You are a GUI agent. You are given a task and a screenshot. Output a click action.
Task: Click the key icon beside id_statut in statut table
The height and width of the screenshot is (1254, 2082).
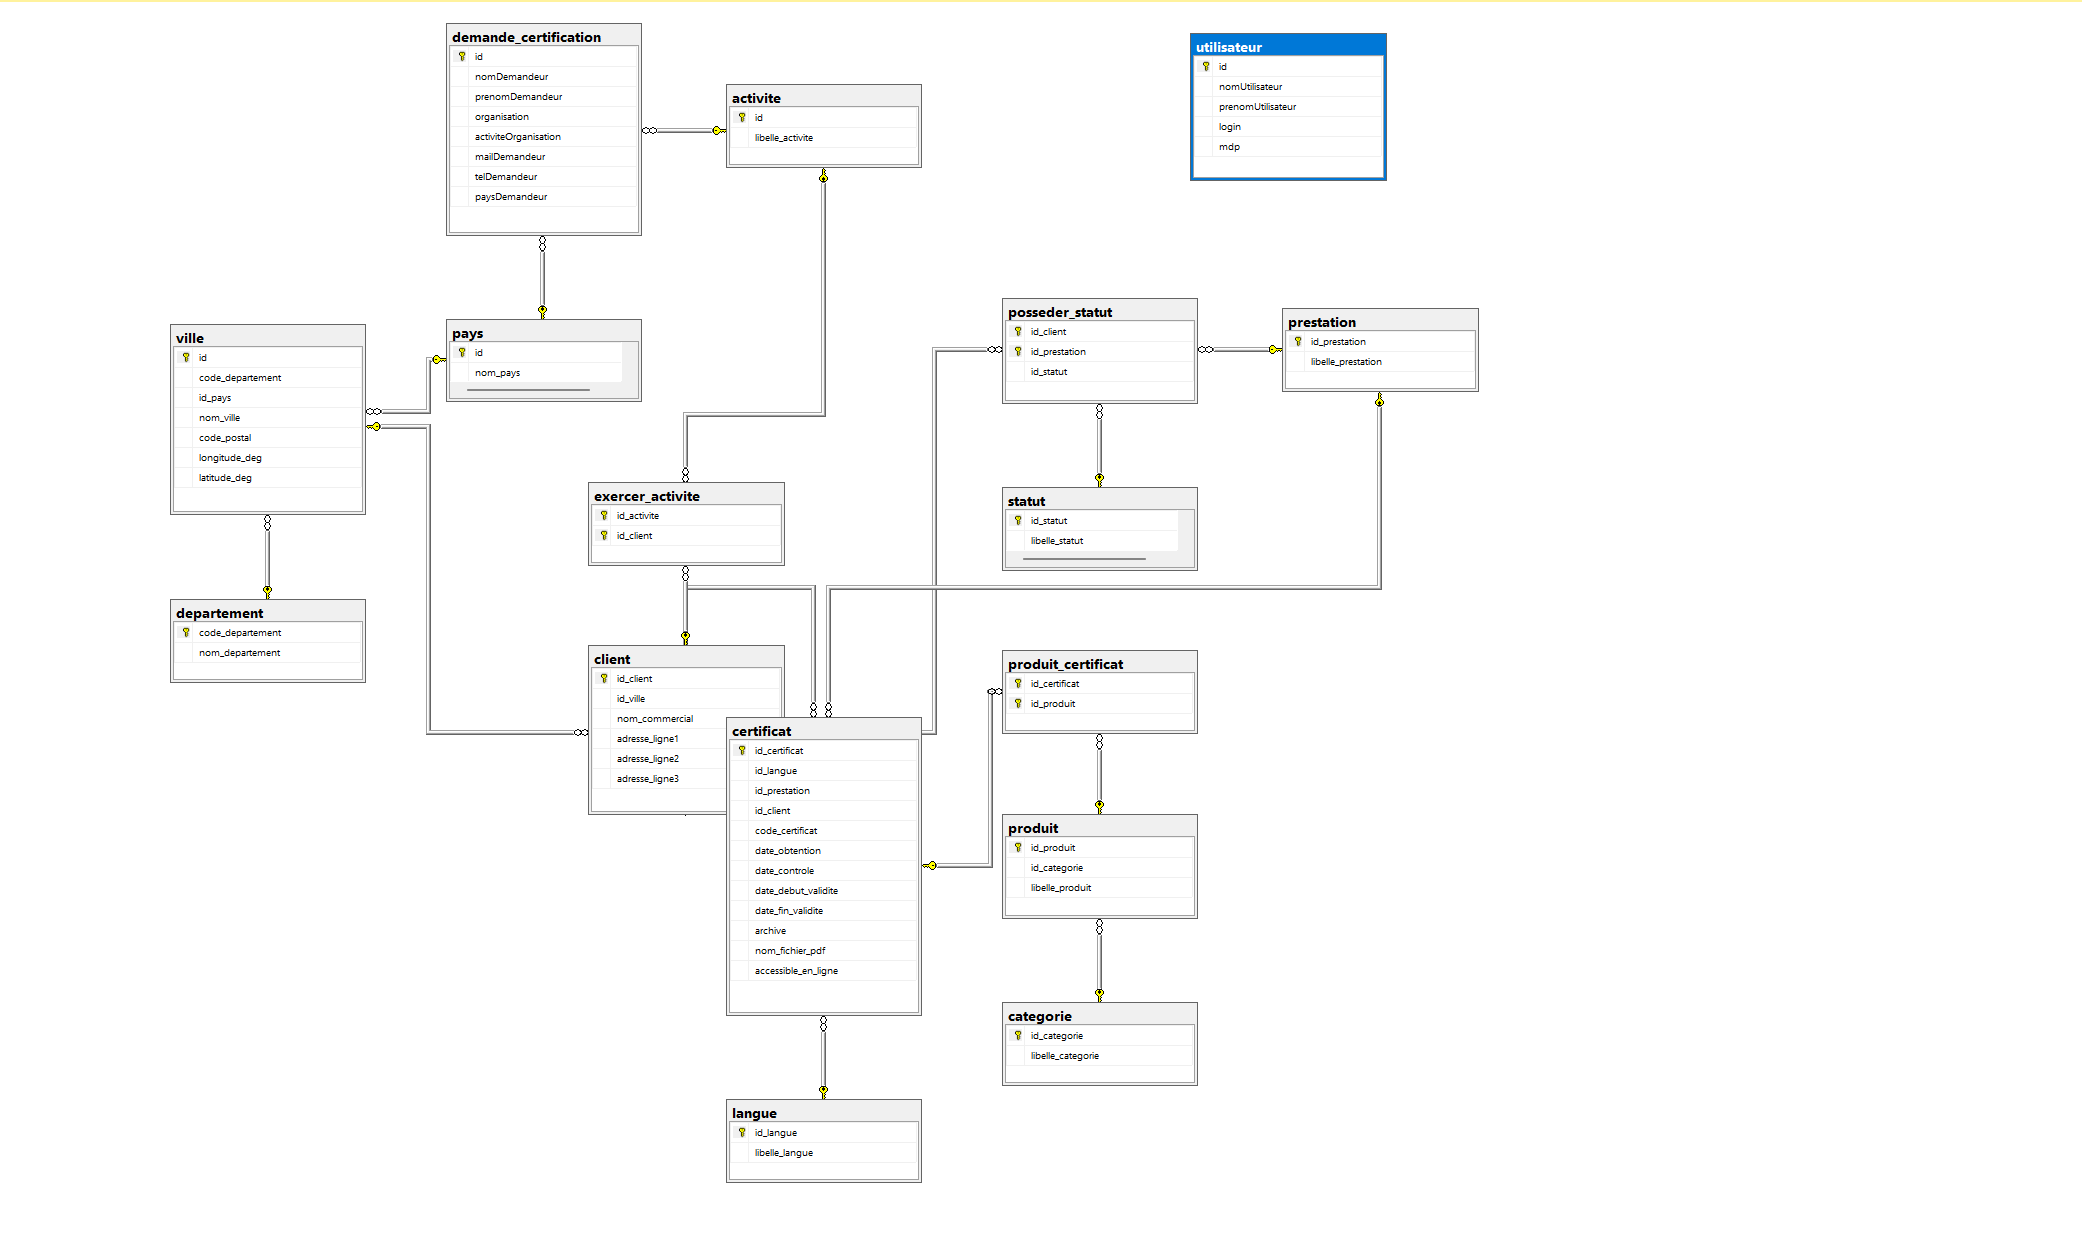coord(1018,520)
